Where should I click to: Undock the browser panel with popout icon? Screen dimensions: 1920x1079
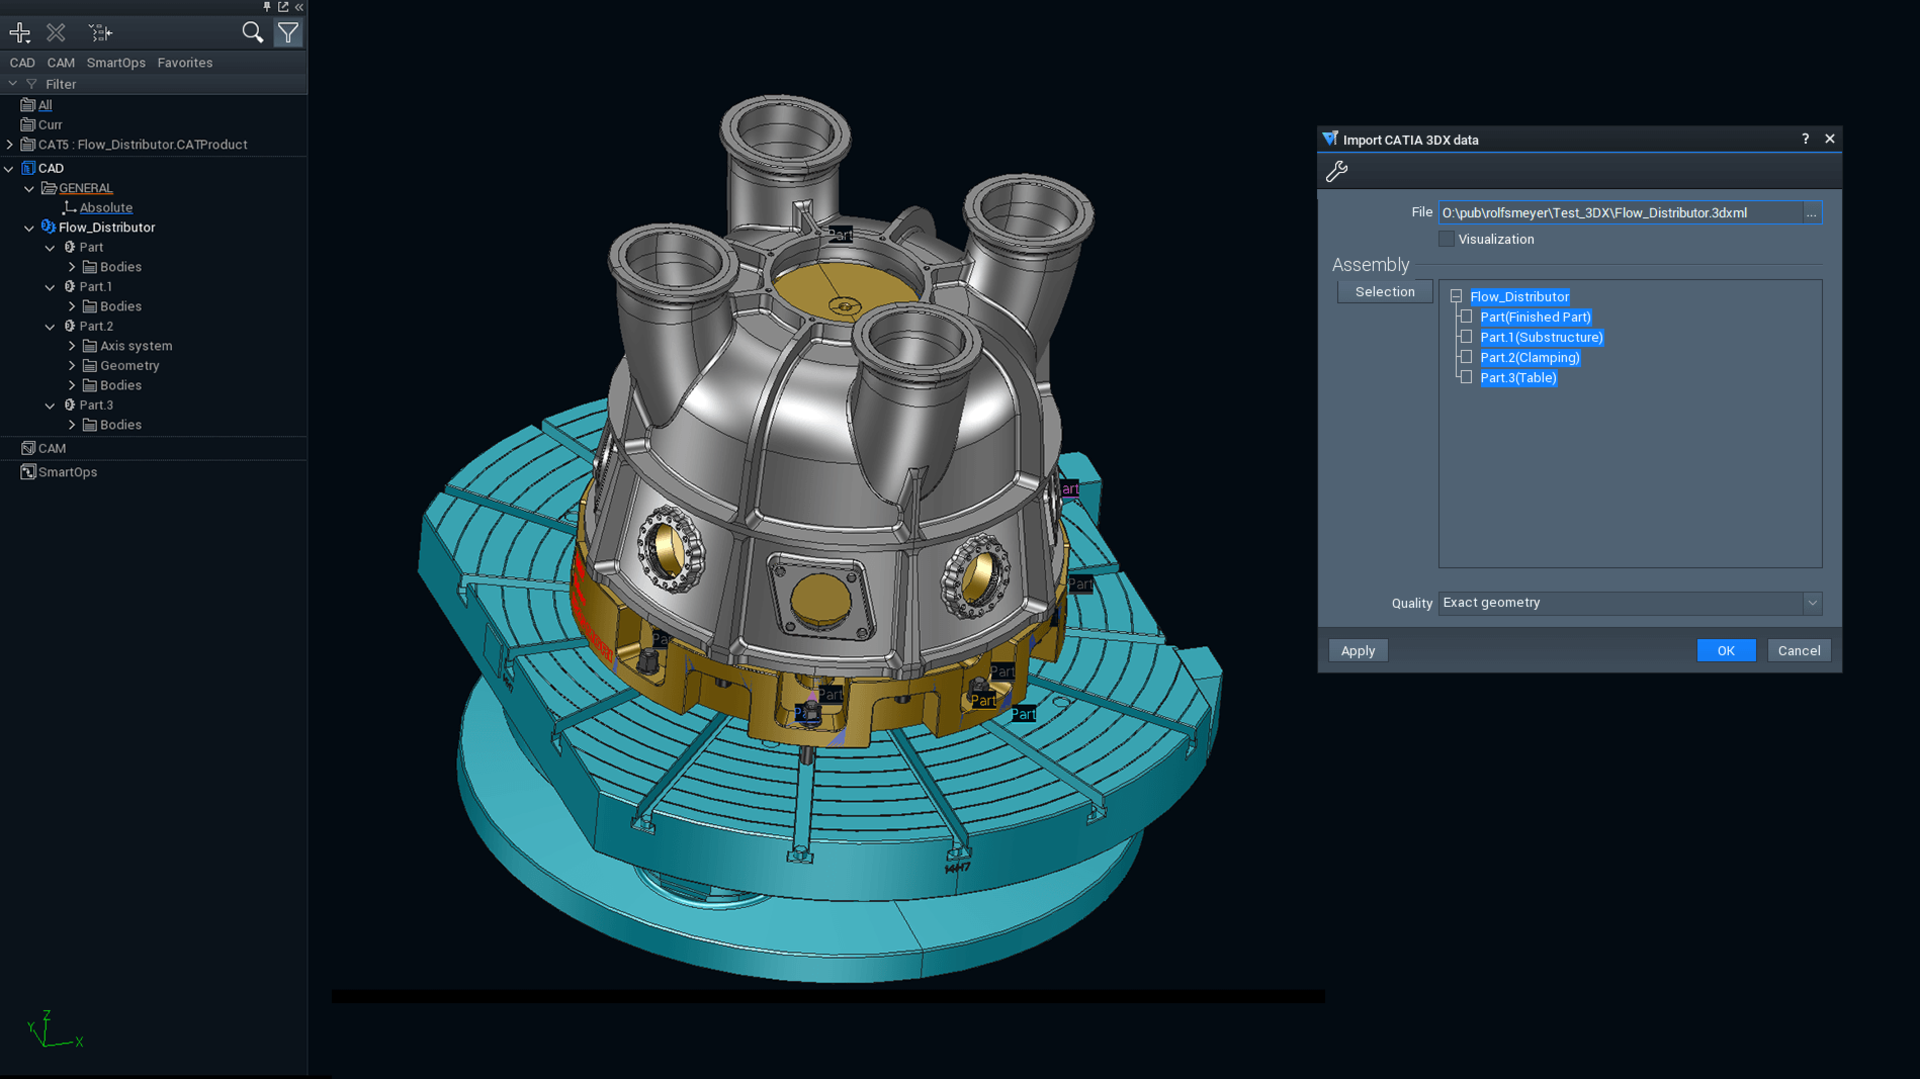pyautogui.click(x=283, y=7)
